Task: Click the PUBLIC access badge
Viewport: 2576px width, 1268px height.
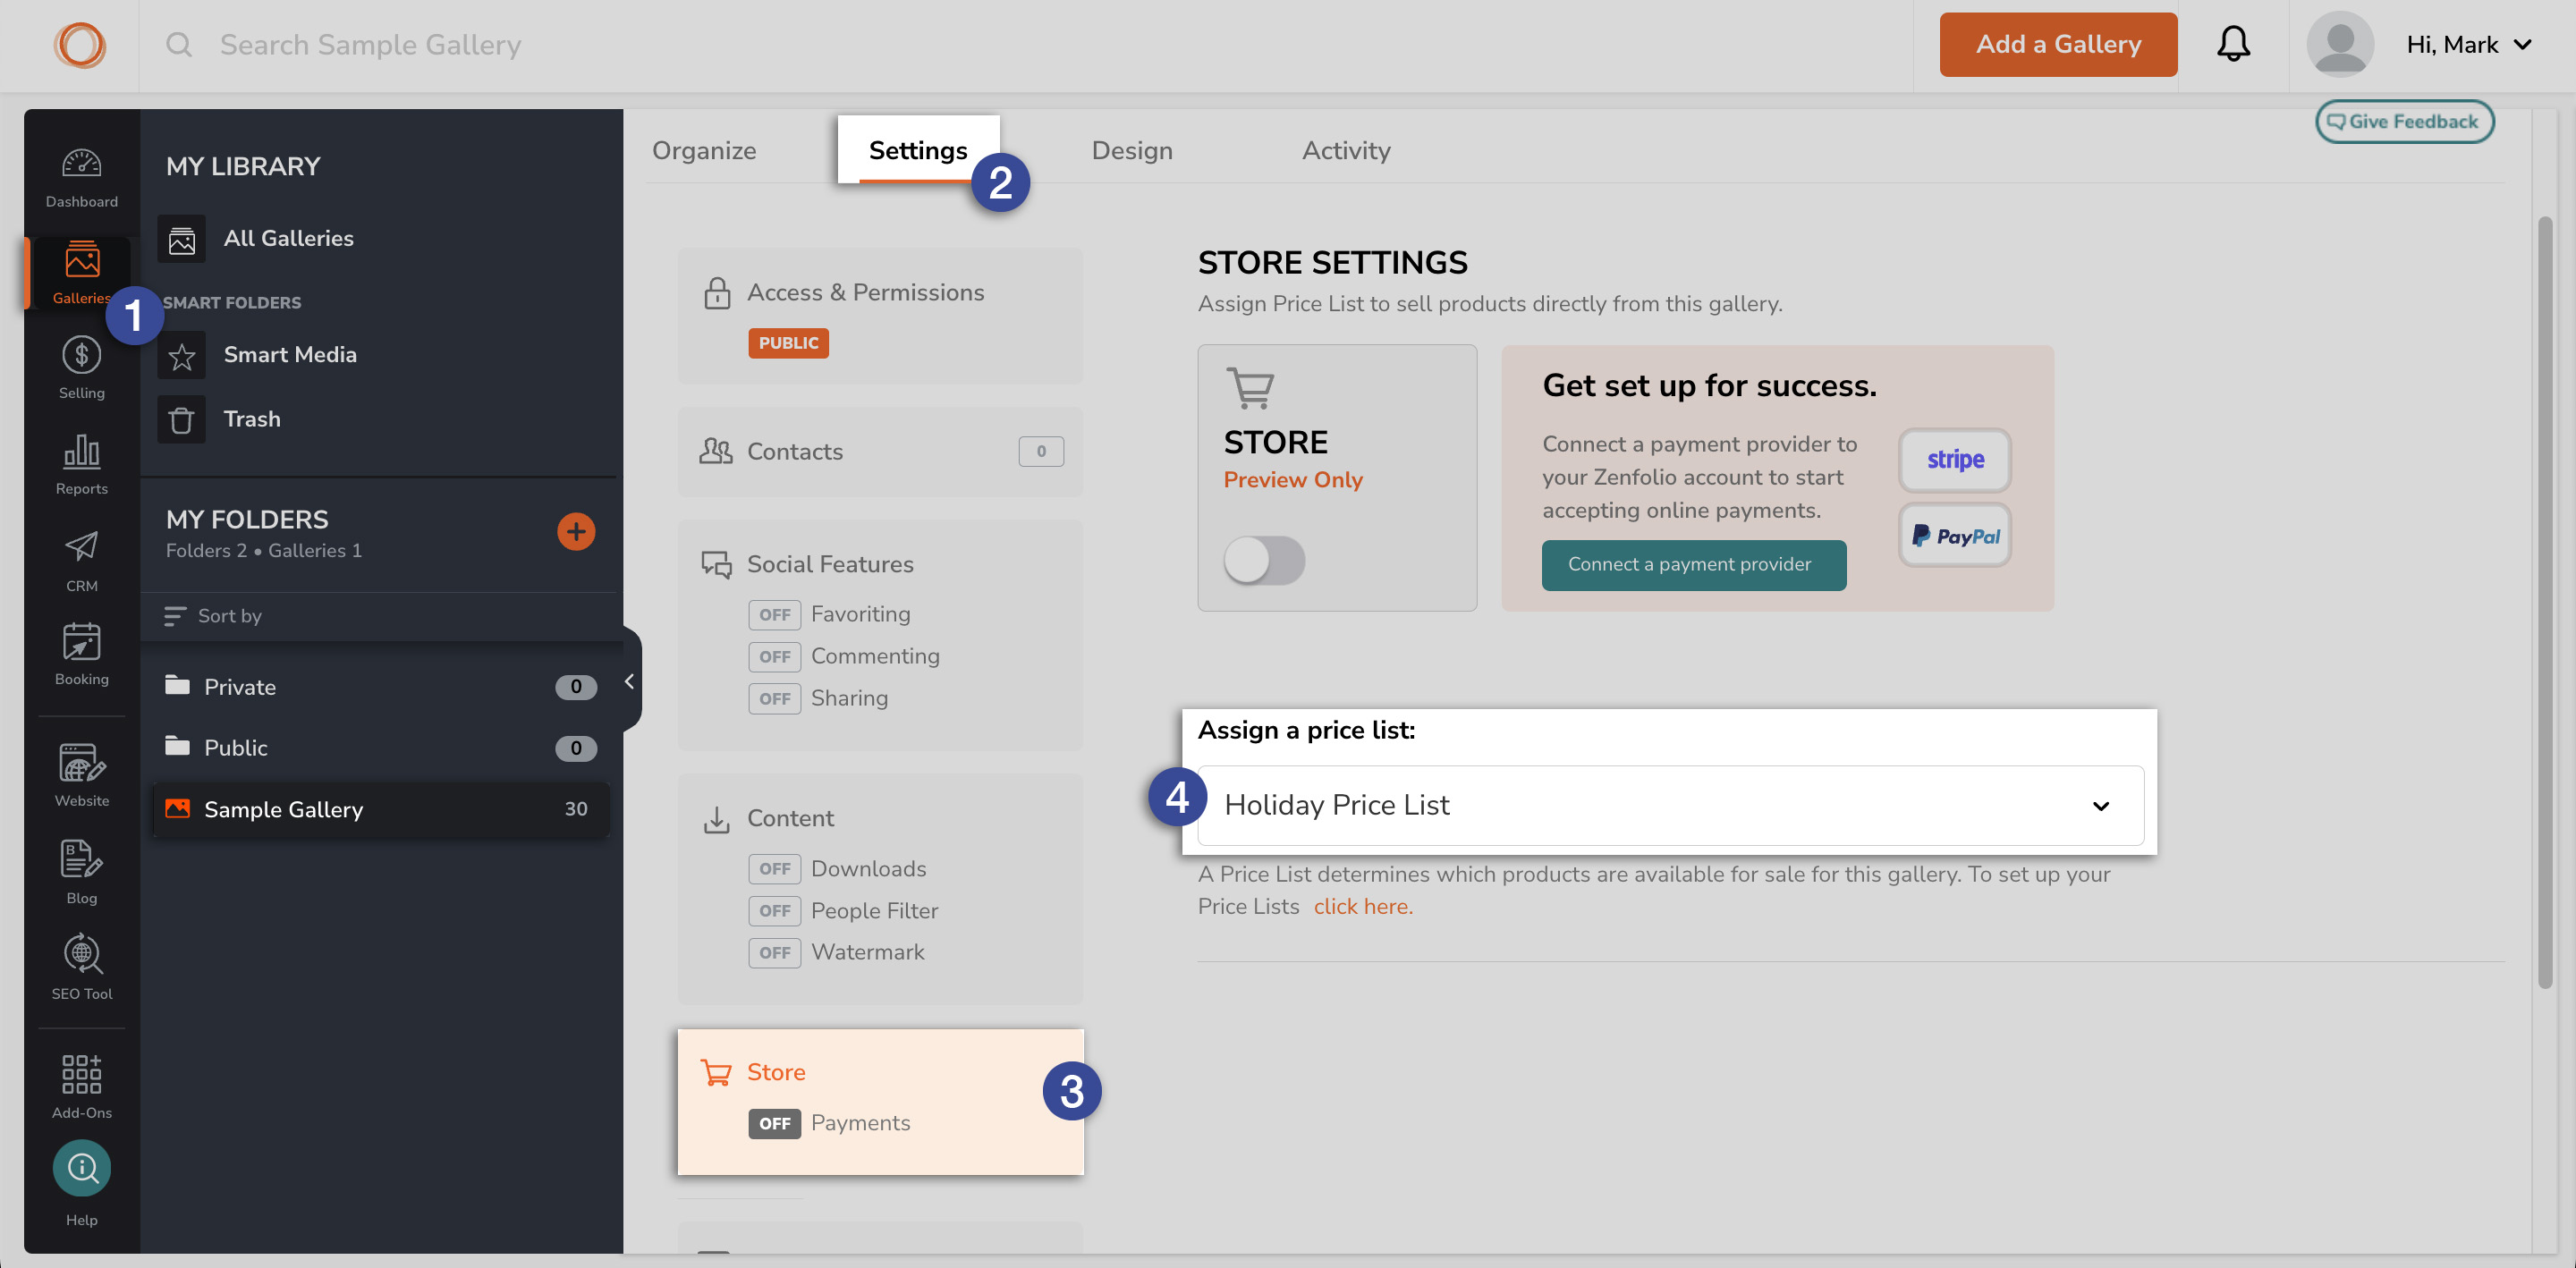Action: point(788,343)
